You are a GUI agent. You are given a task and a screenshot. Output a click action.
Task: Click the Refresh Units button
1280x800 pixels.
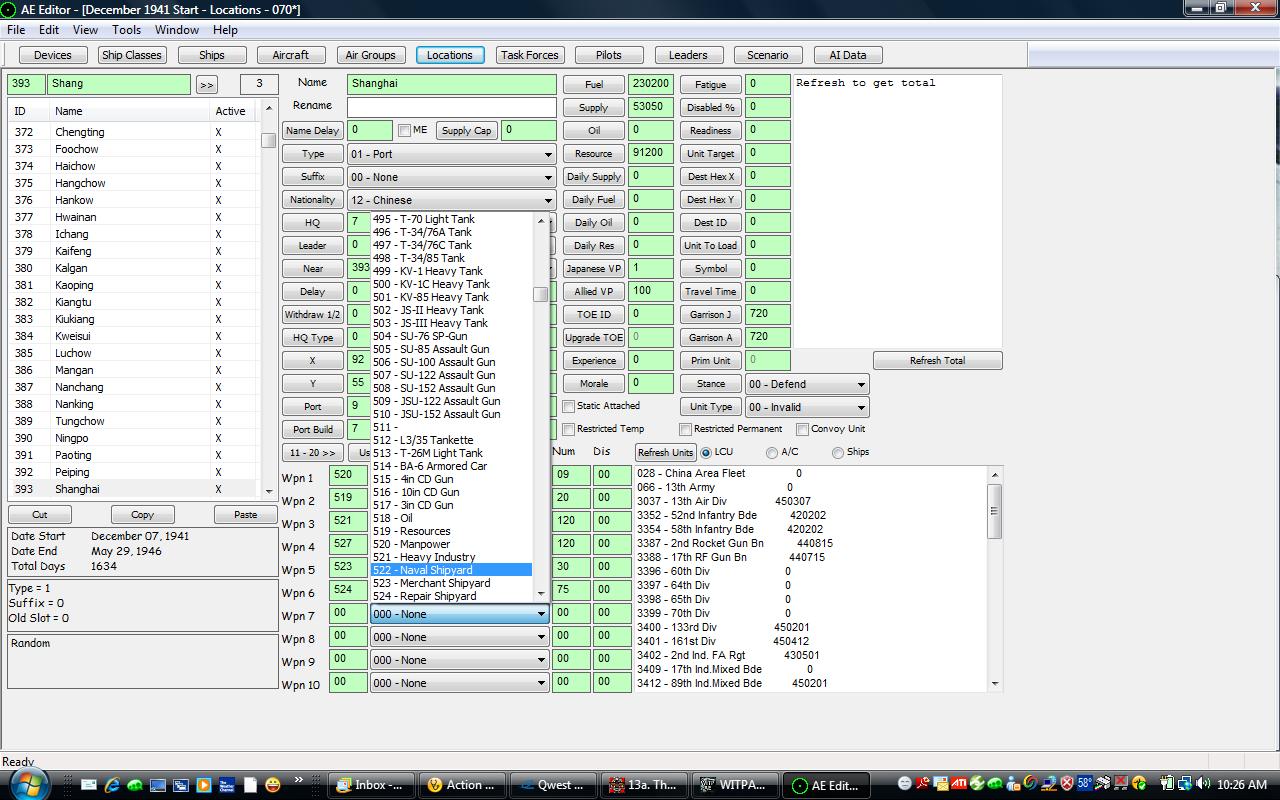665,453
